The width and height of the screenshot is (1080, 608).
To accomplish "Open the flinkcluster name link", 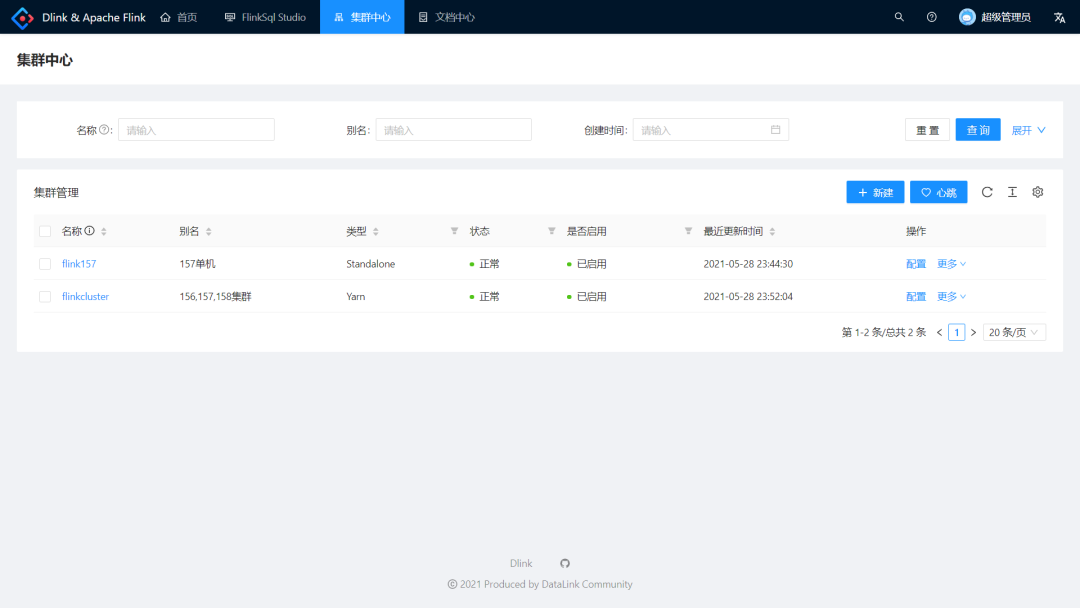I will [85, 296].
